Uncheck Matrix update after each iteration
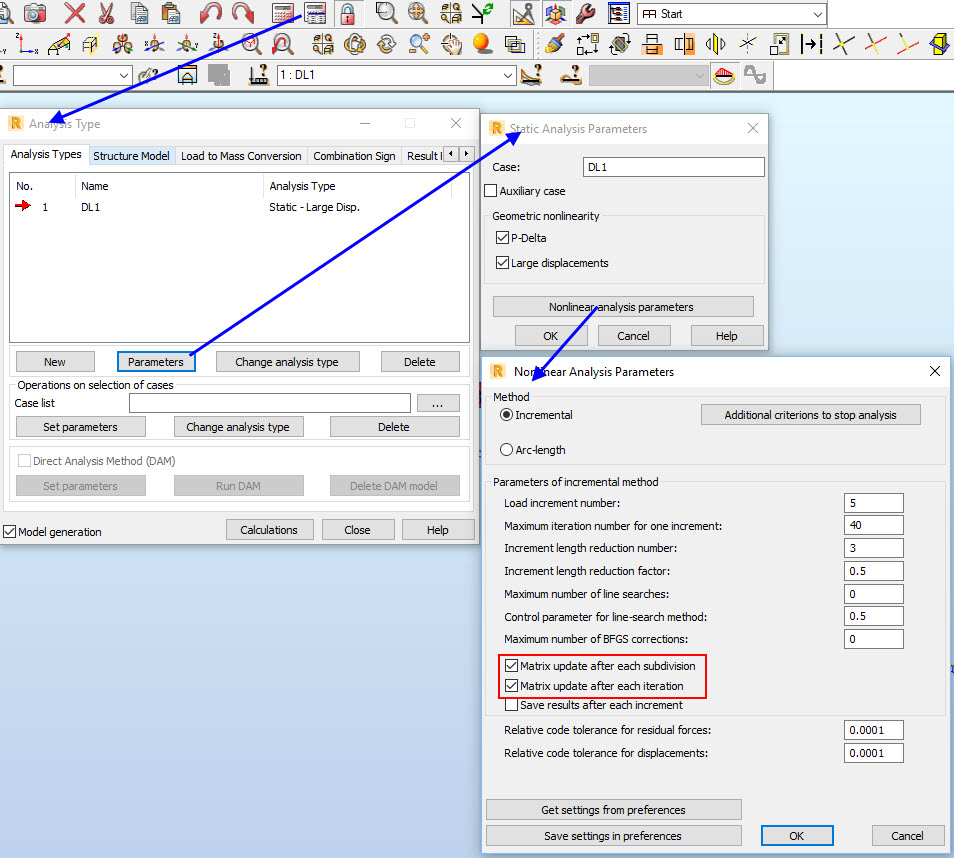The width and height of the screenshot is (954, 858). pyautogui.click(x=512, y=687)
